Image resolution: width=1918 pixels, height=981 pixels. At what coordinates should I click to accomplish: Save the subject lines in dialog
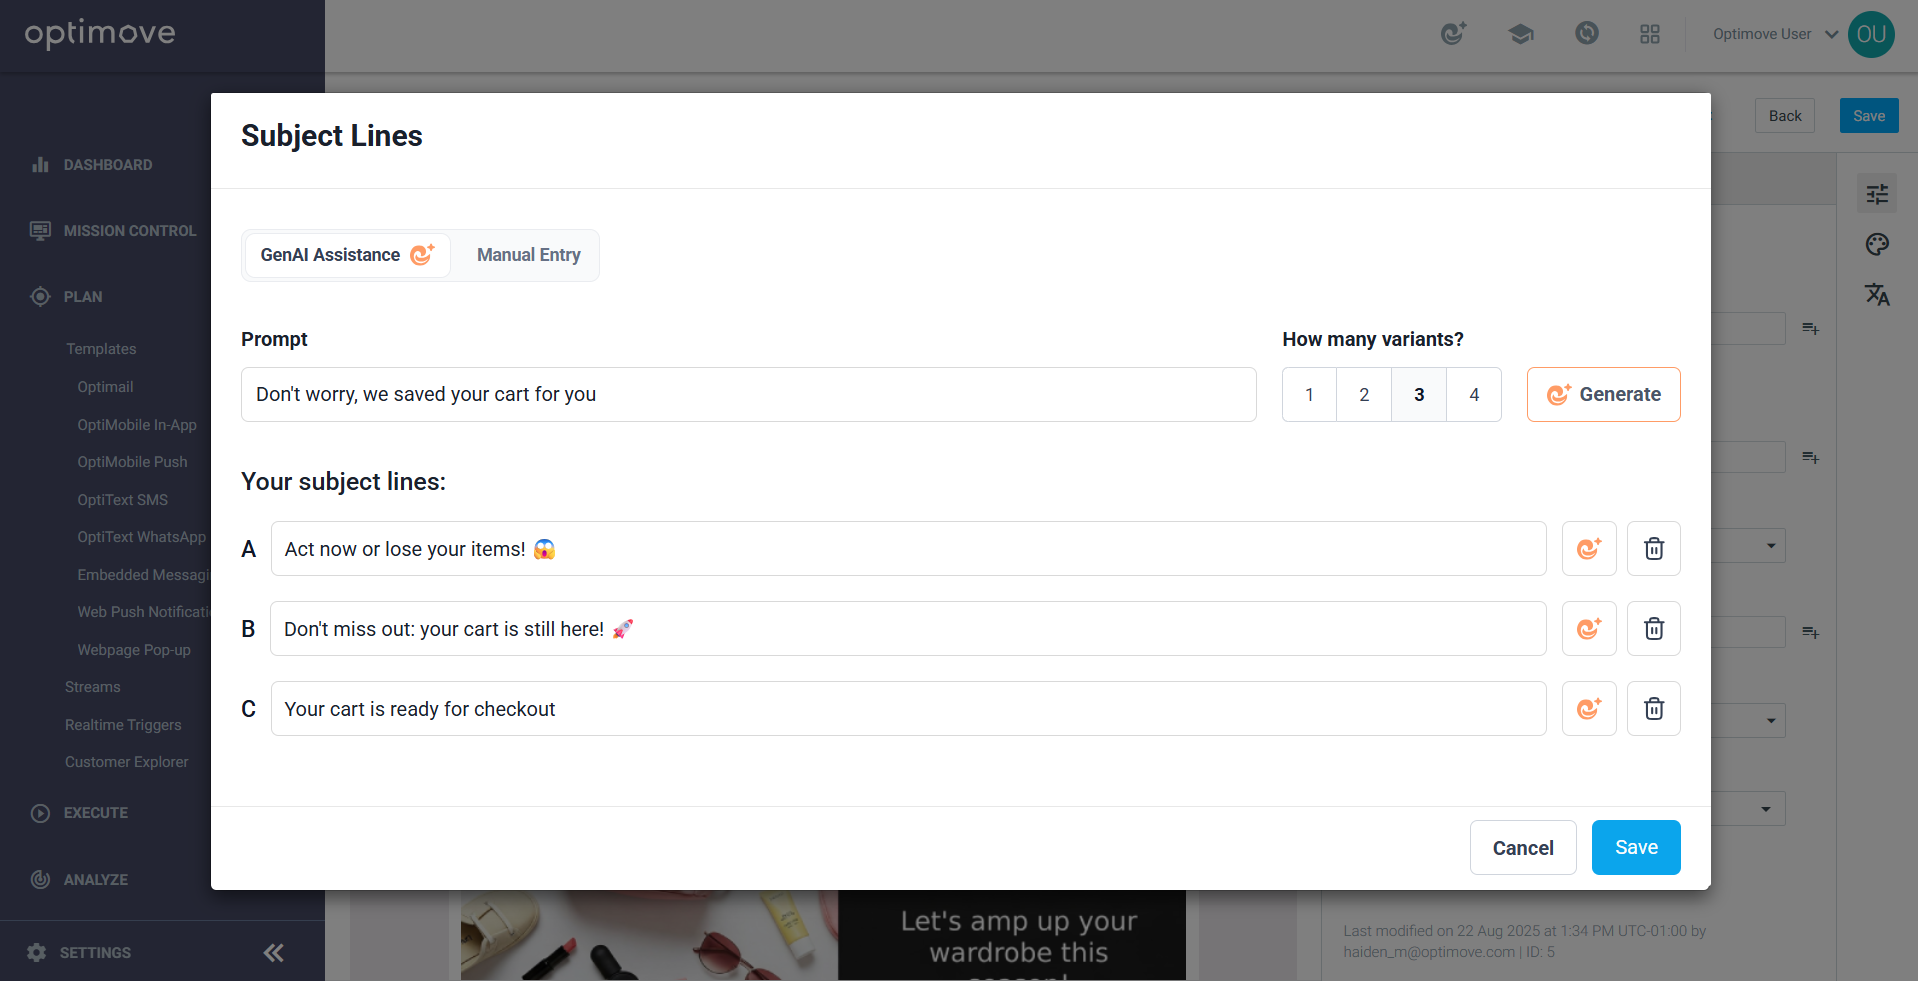(x=1635, y=848)
